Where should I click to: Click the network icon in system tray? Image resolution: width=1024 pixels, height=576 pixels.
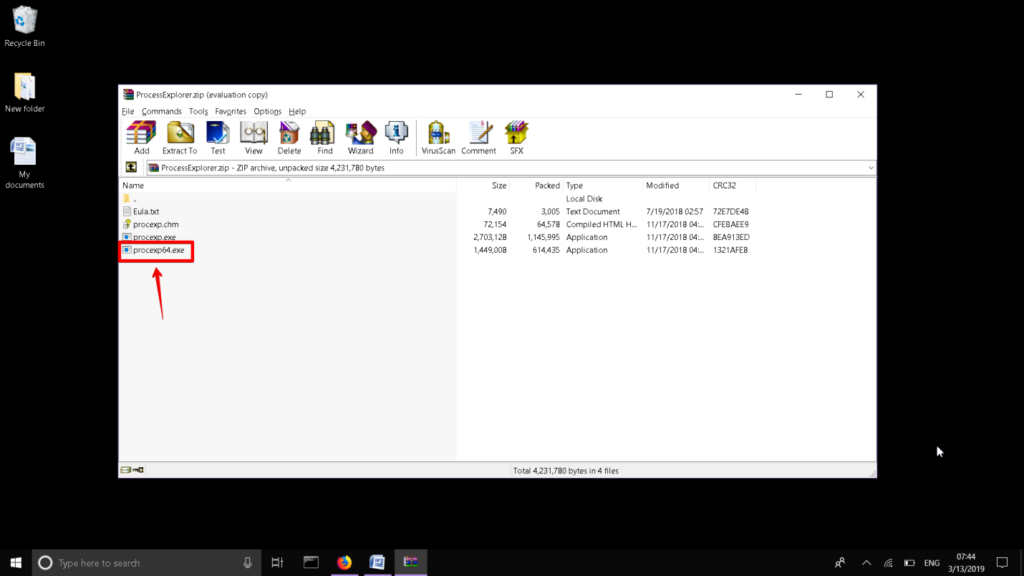[888, 562]
